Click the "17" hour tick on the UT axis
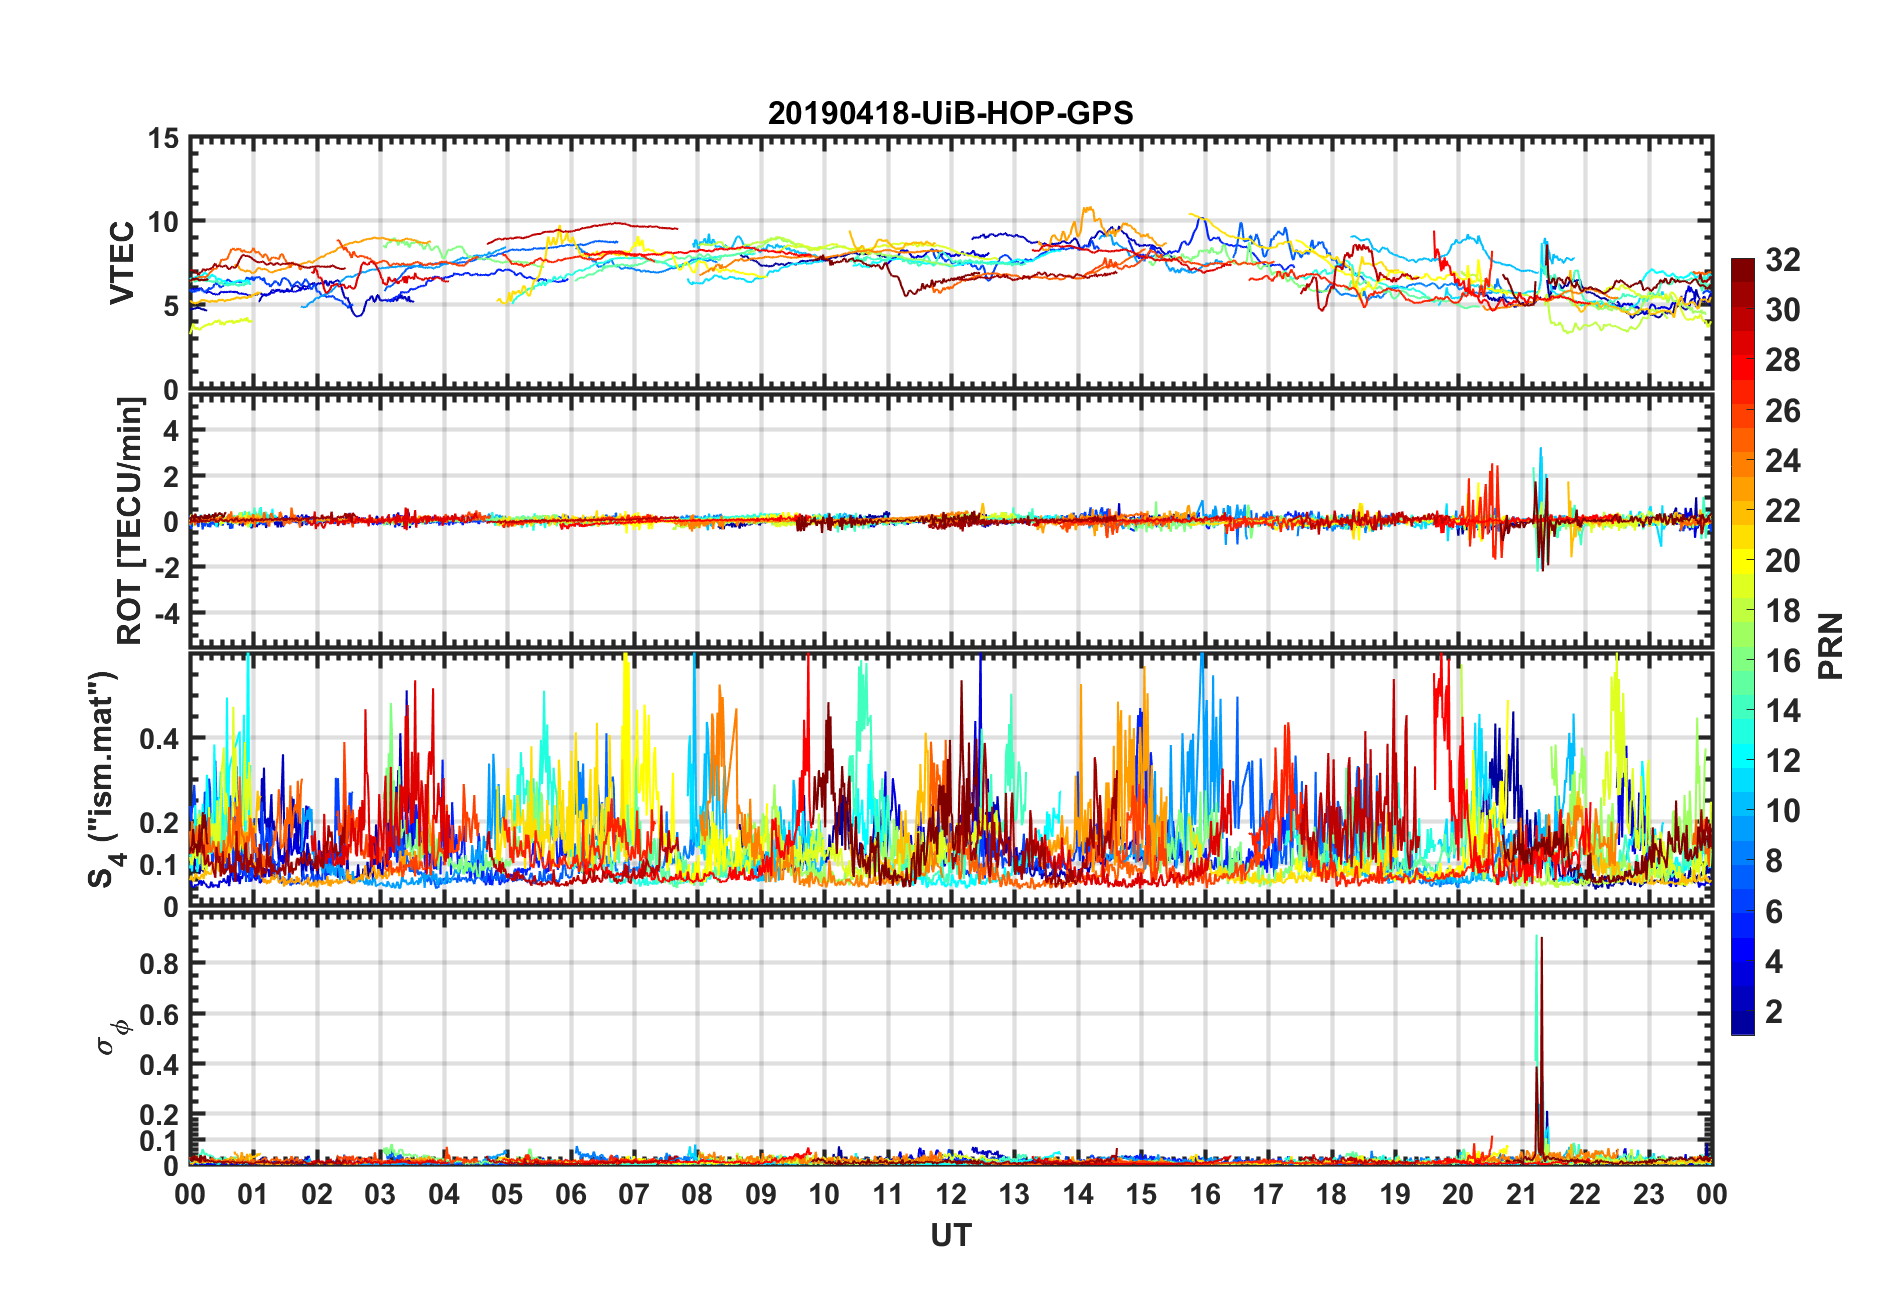 (1268, 1195)
